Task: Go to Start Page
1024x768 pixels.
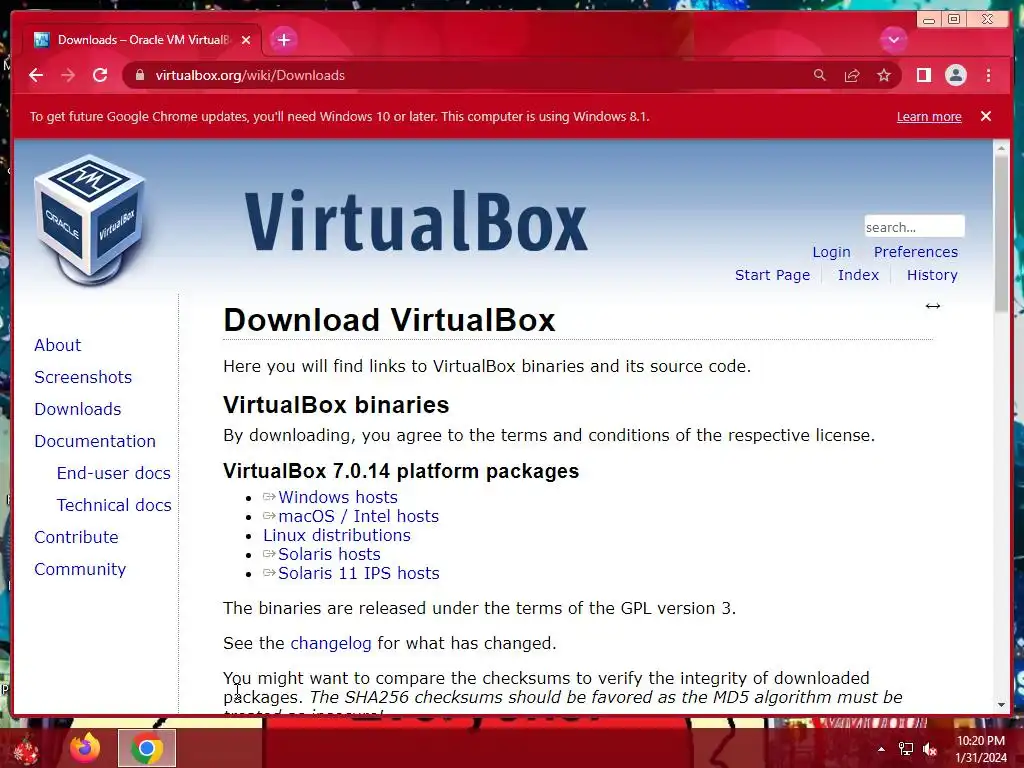Action: pos(772,275)
